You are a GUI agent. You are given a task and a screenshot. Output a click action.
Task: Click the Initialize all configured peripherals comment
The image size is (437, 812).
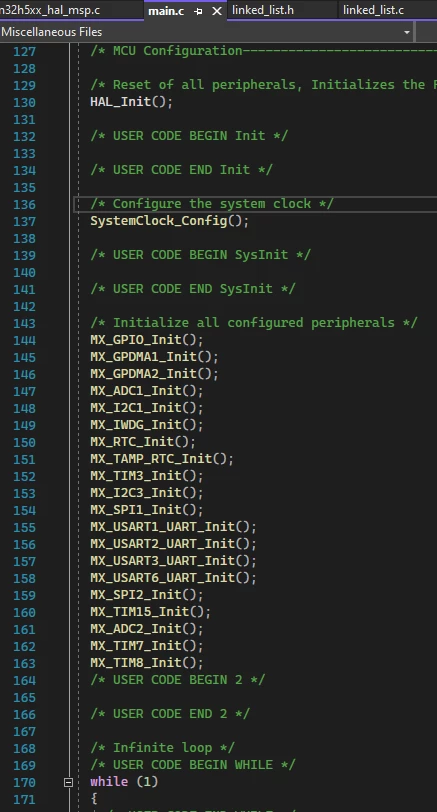coord(254,323)
